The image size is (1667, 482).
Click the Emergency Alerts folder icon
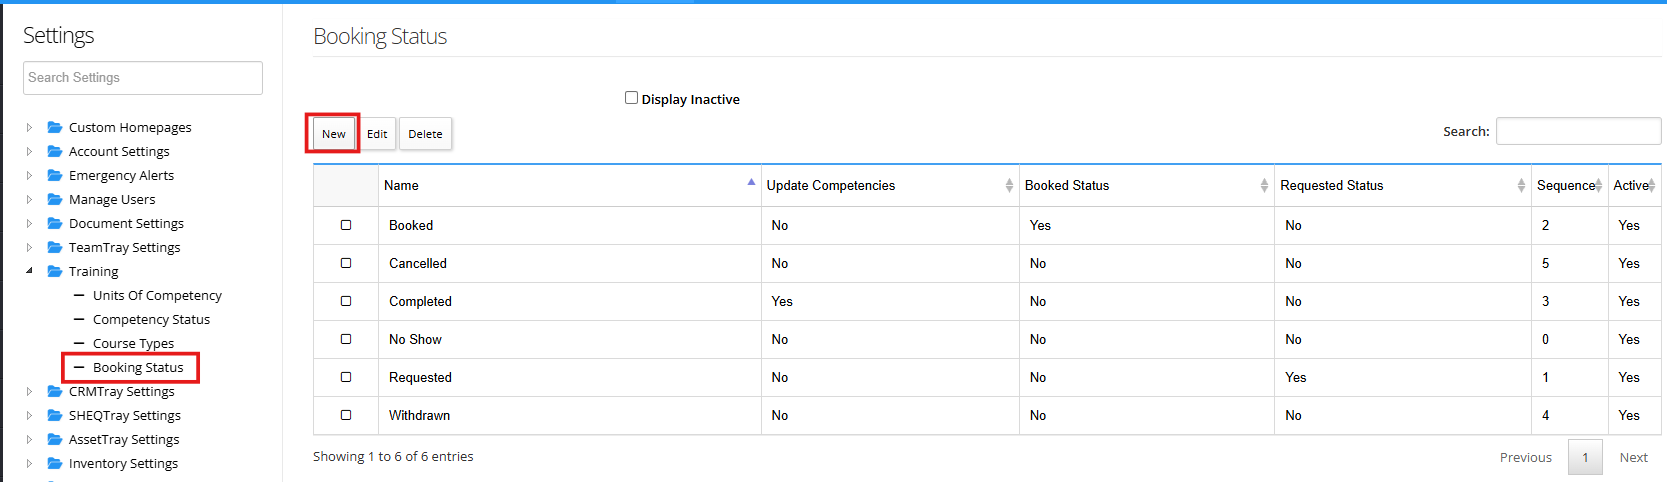[55, 175]
